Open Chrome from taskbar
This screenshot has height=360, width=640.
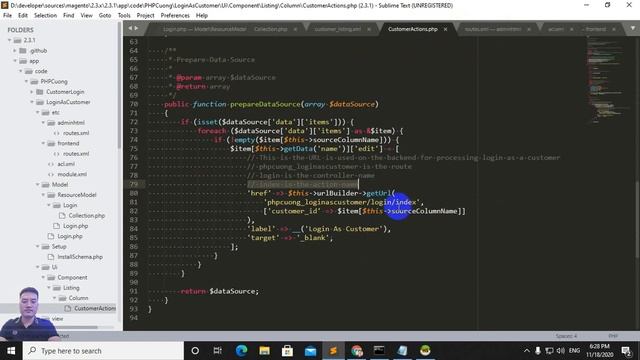coord(357,351)
